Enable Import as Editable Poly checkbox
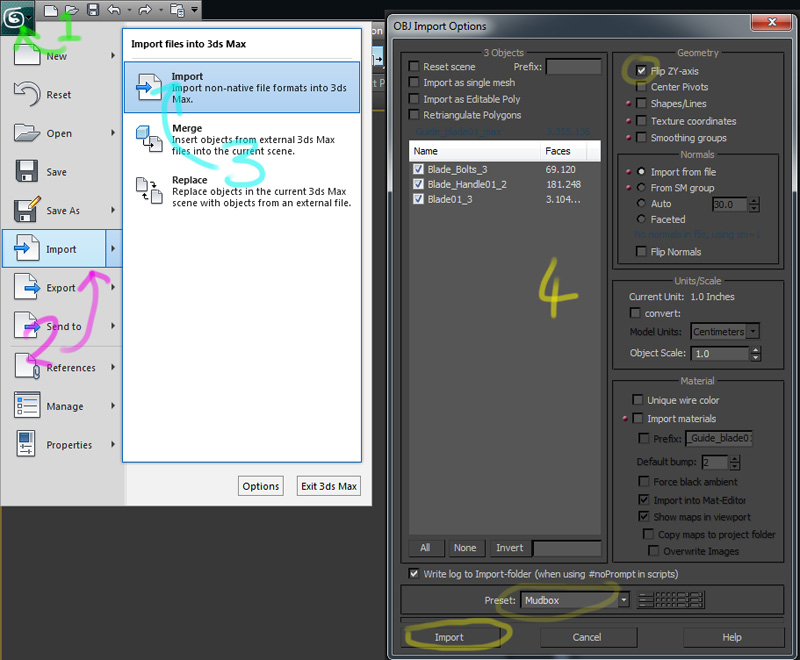Viewport: 800px width, 660px height. click(x=414, y=99)
